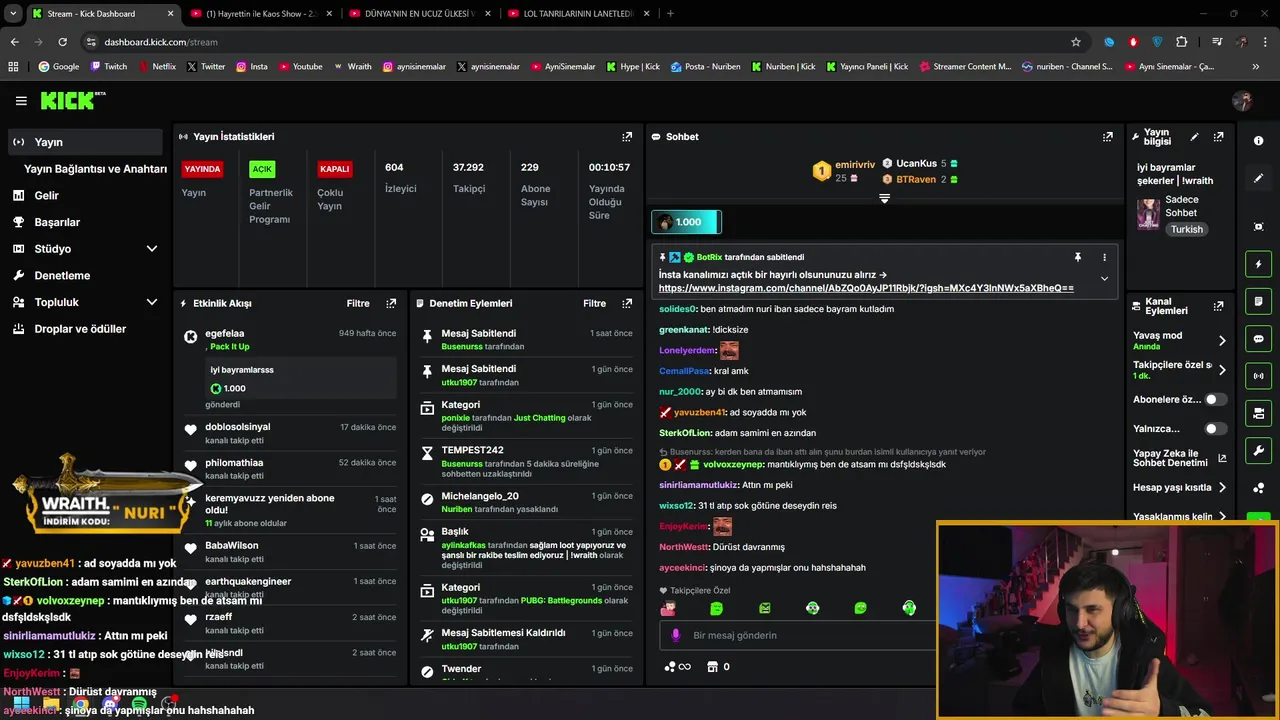Screen dimensions: 1280x720
Task: Click the browser extensions puzzle icon
Action: pos(1181,42)
